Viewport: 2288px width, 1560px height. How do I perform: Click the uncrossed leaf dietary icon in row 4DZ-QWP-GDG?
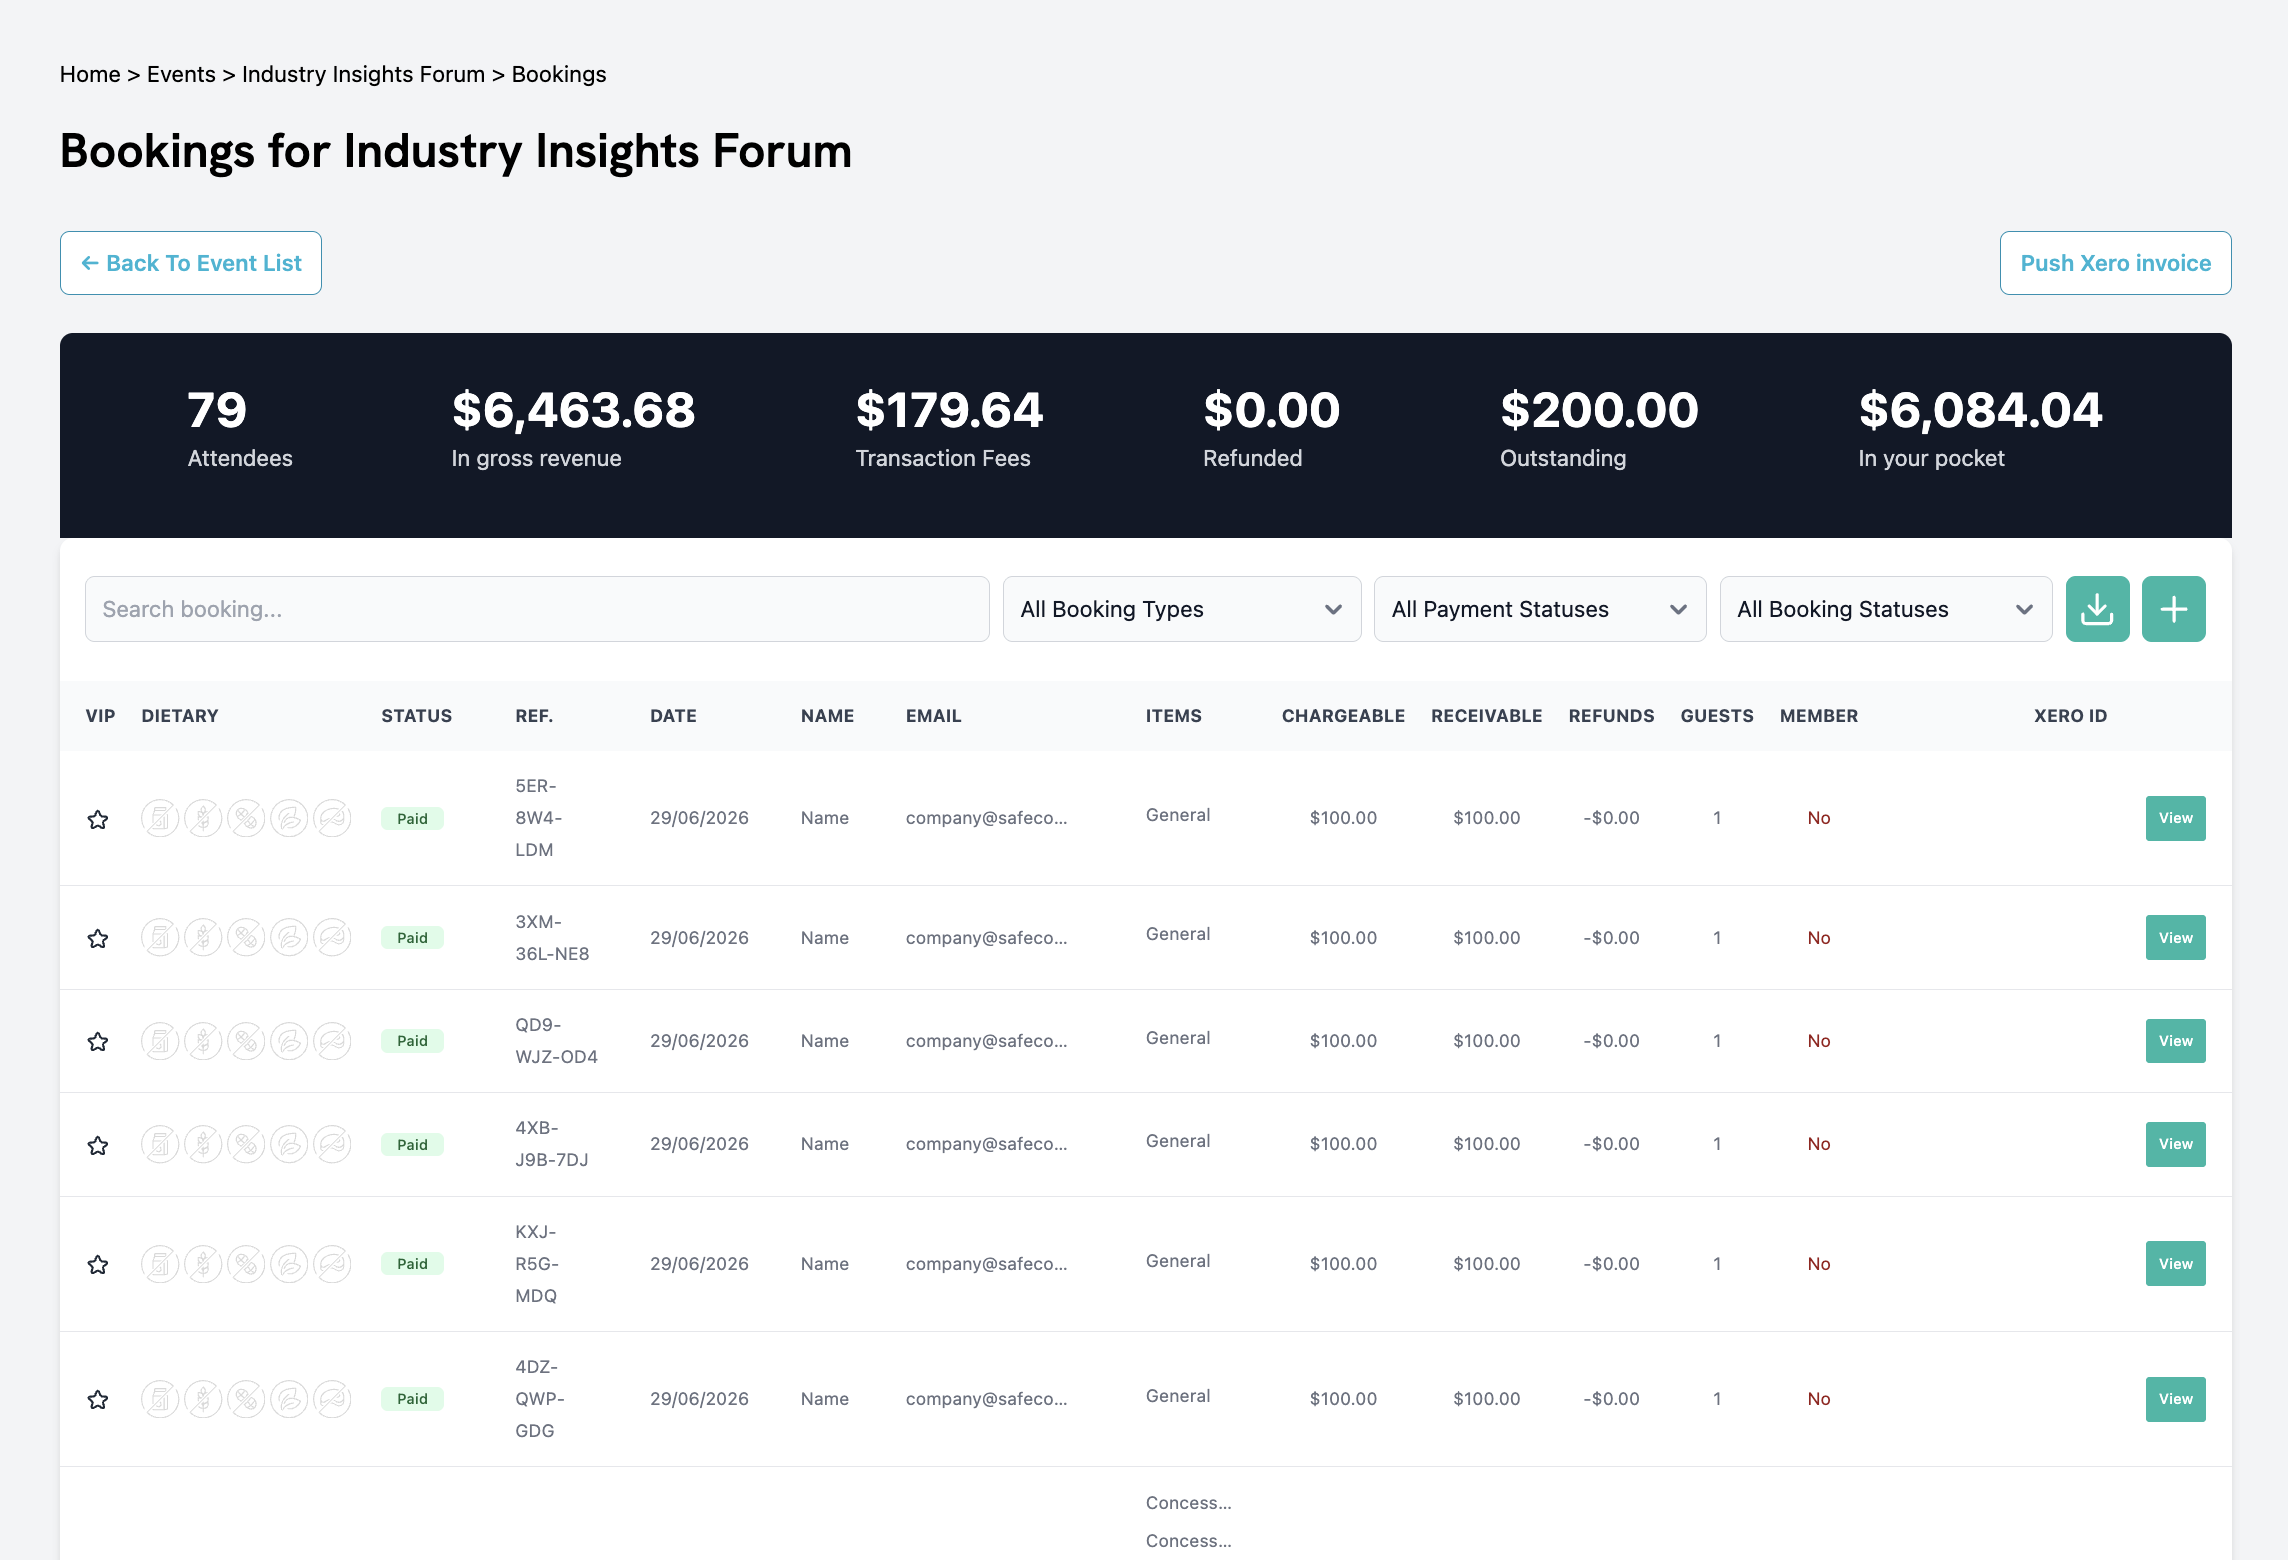tap(289, 1399)
